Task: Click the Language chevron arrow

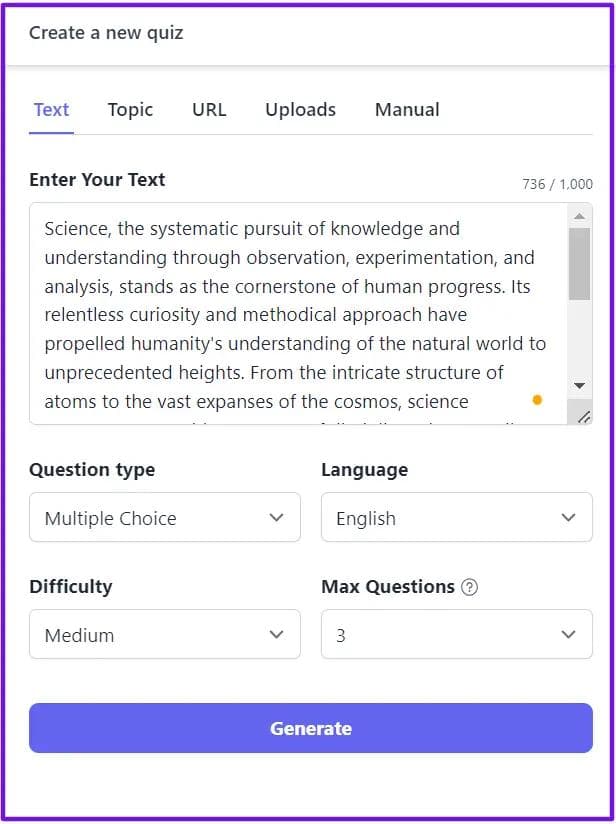Action: pyautogui.click(x=568, y=518)
